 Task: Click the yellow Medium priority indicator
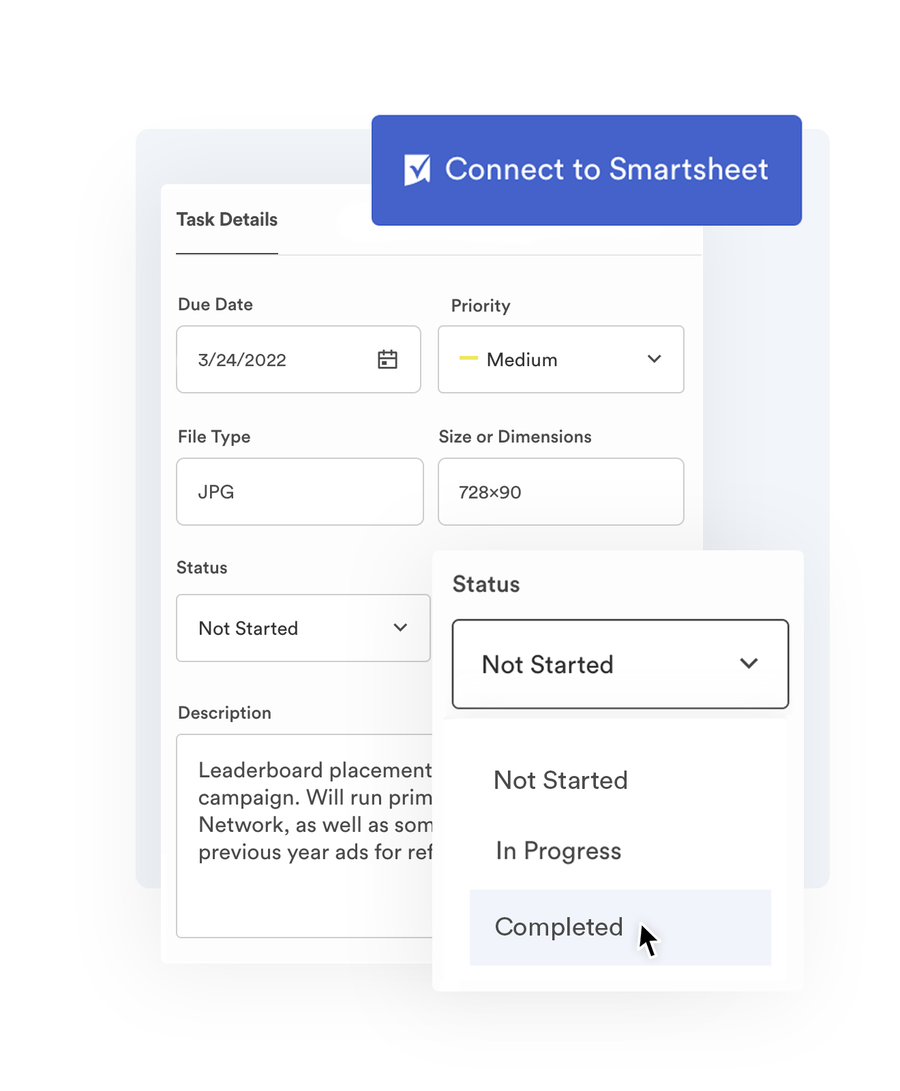coord(468,359)
